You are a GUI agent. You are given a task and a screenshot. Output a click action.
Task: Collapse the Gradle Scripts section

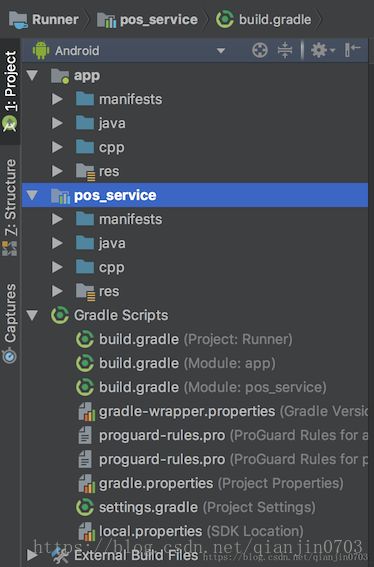click(x=32, y=315)
